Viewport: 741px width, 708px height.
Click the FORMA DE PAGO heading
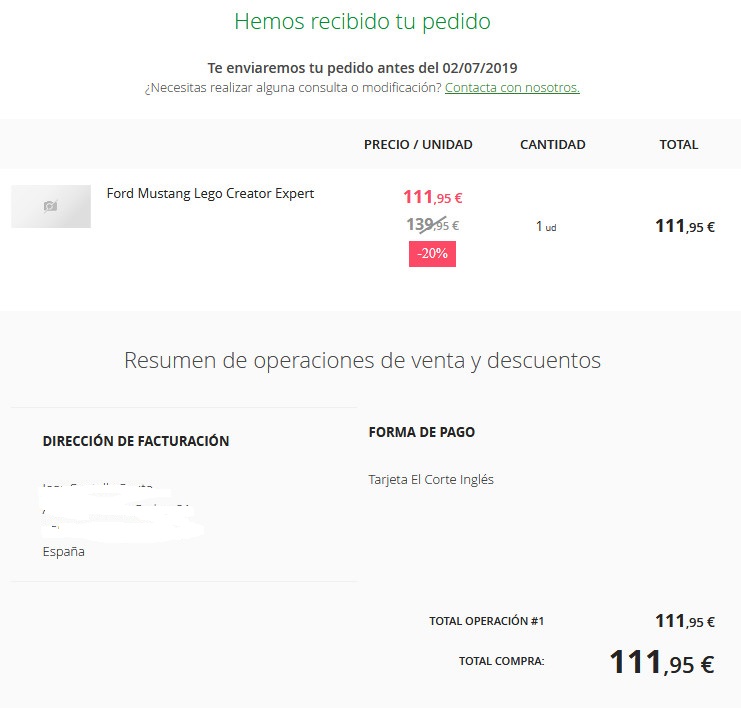click(x=422, y=432)
